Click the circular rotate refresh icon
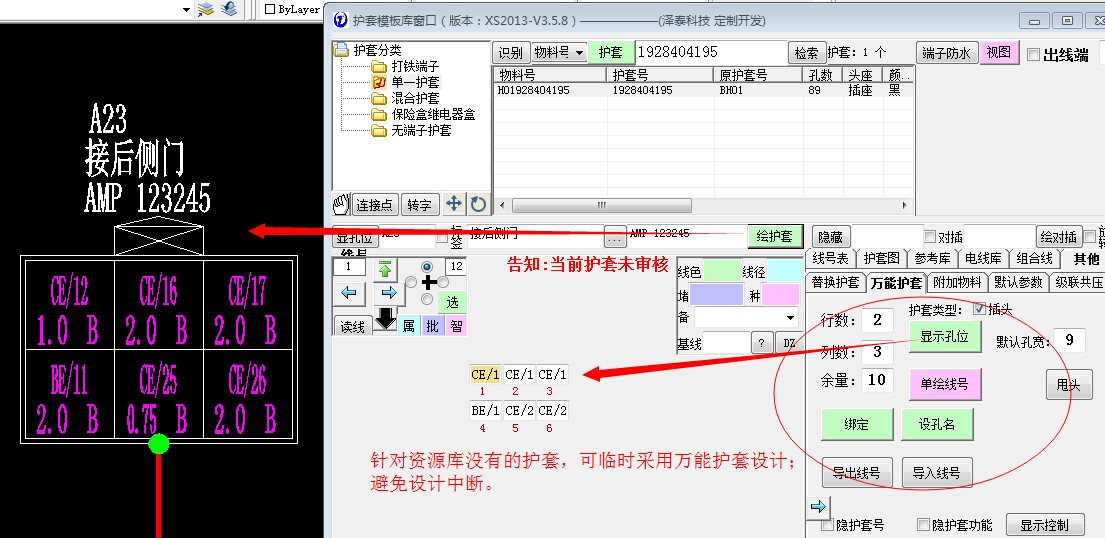This screenshot has width=1105, height=538. (478, 204)
